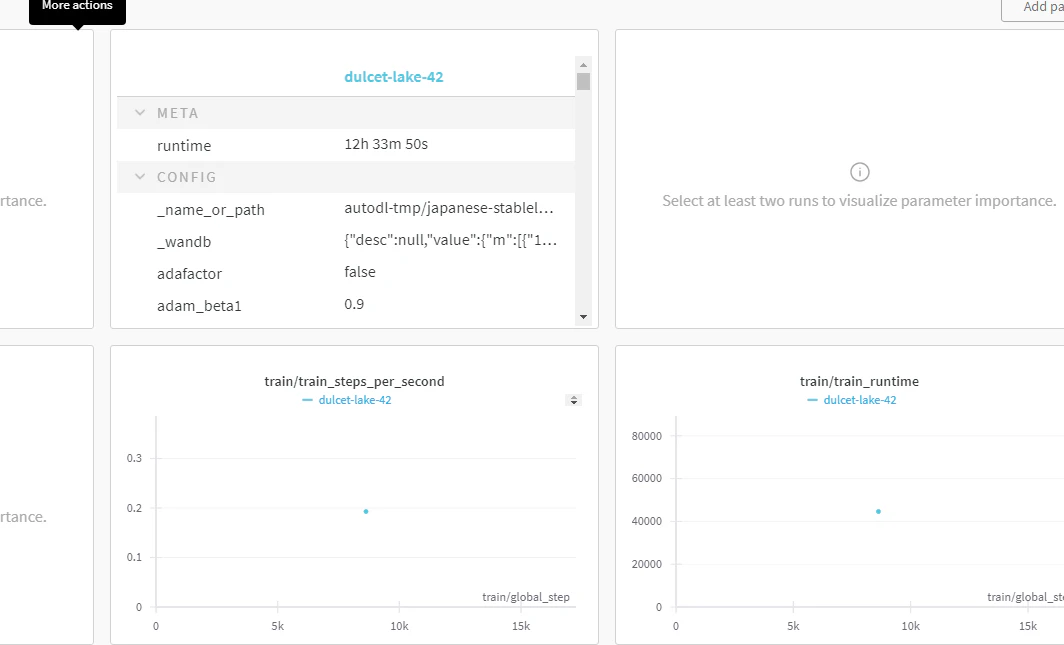This screenshot has width=1064, height=645.
Task: Select the runtime row value 12h 33m 50s
Action: 386,144
